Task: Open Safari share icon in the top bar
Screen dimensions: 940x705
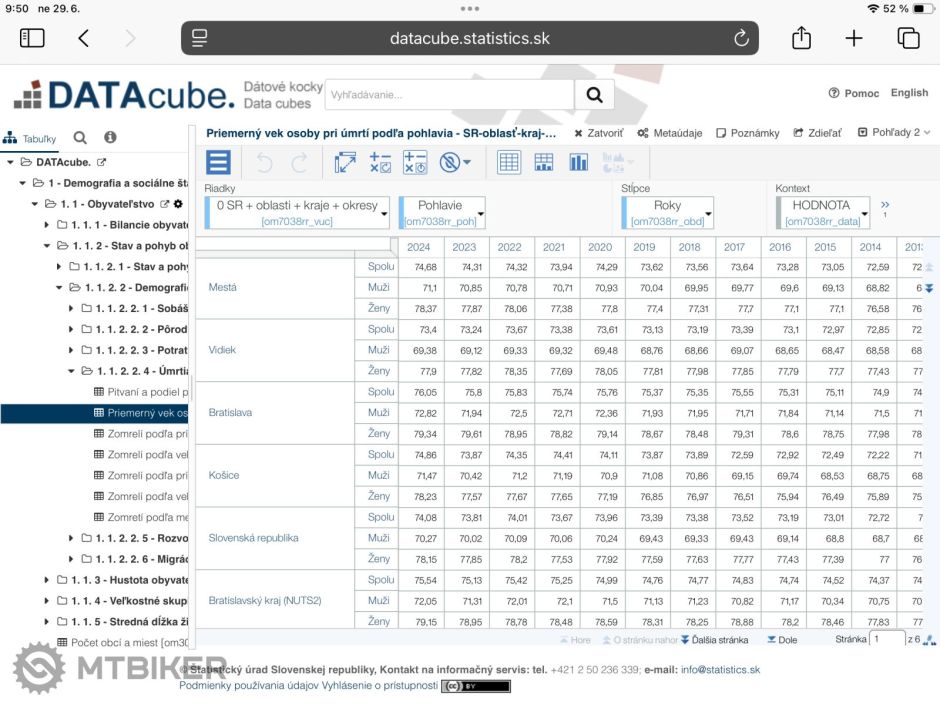Action: [801, 38]
